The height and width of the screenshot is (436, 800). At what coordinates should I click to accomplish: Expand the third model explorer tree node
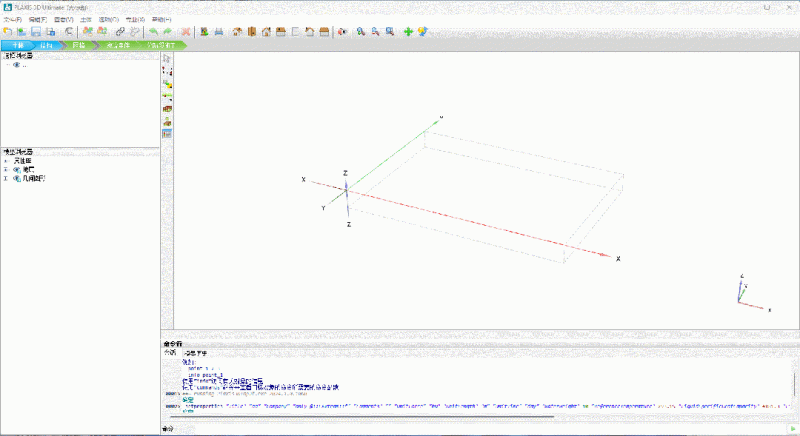click(x=6, y=178)
